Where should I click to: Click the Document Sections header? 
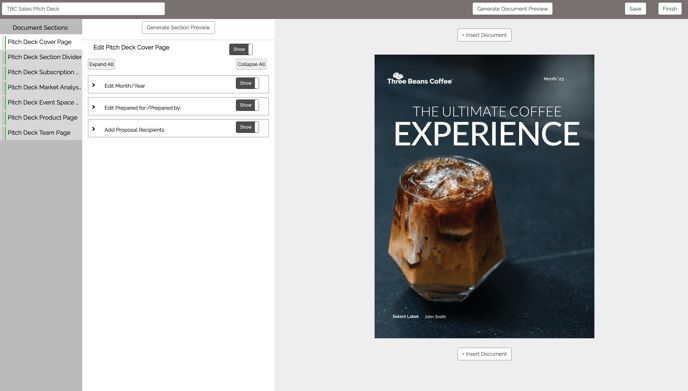coord(40,28)
